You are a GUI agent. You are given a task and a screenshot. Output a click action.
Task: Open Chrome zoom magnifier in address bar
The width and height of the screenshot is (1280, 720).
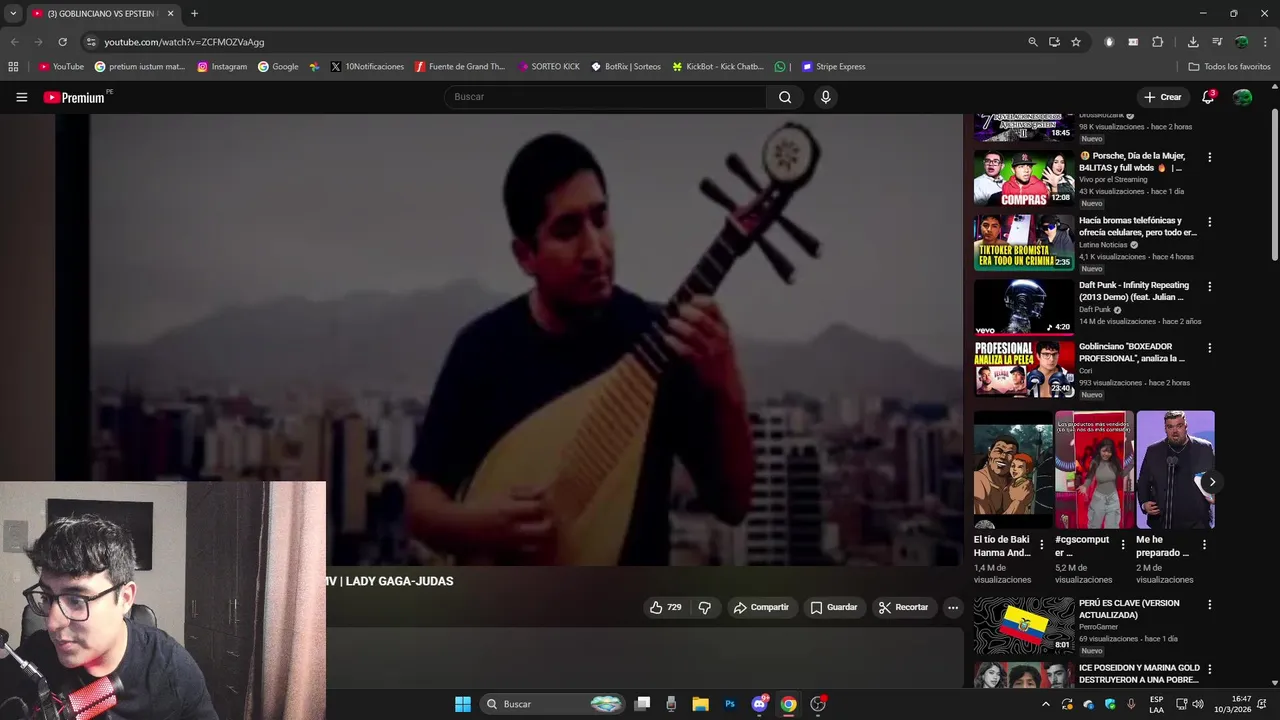point(1033,42)
